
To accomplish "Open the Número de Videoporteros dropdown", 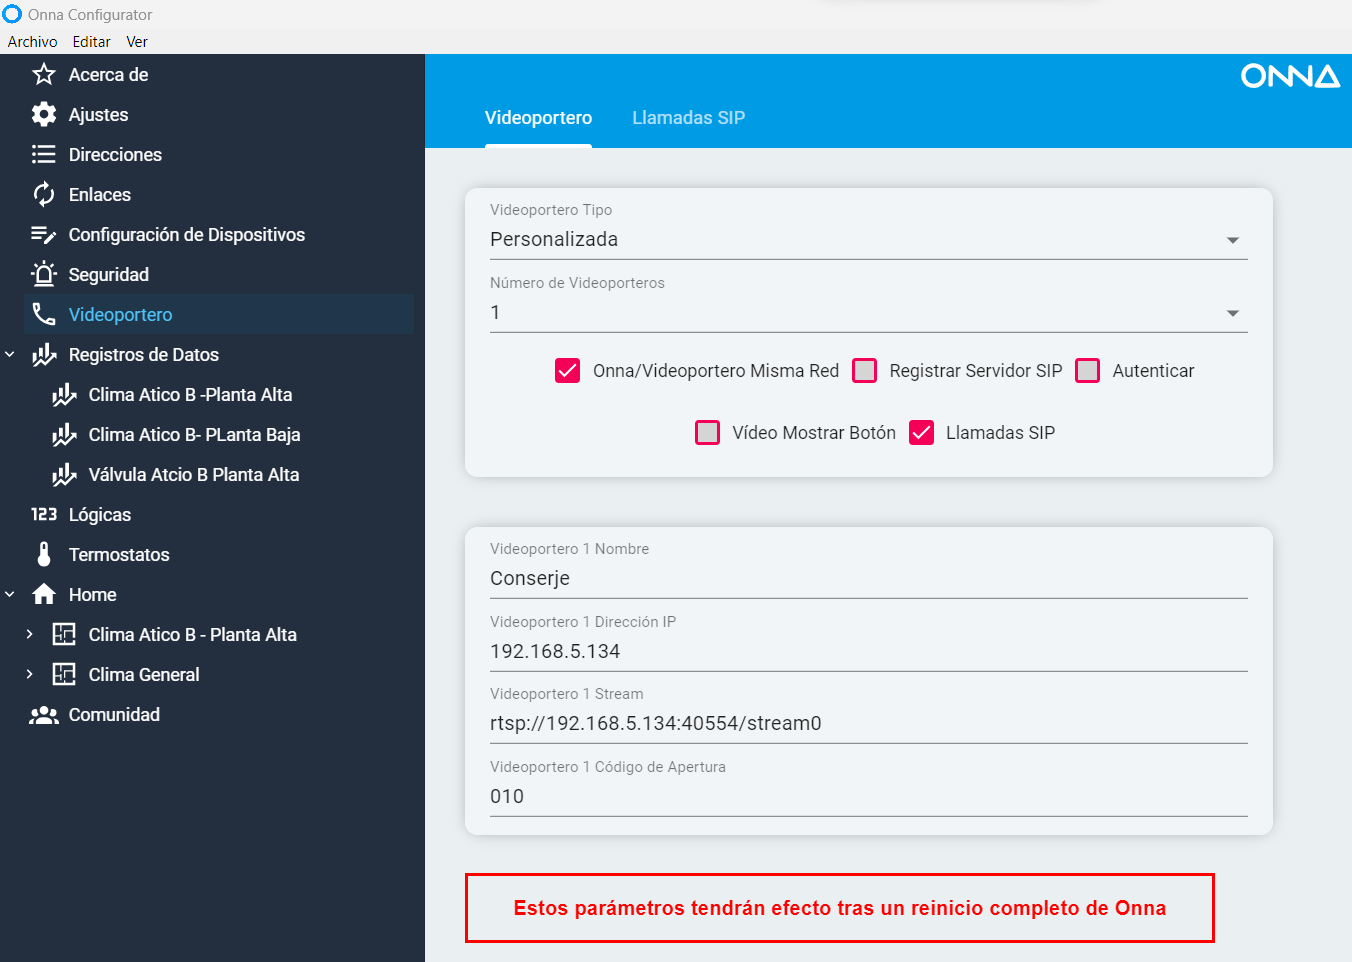I will point(1232,313).
